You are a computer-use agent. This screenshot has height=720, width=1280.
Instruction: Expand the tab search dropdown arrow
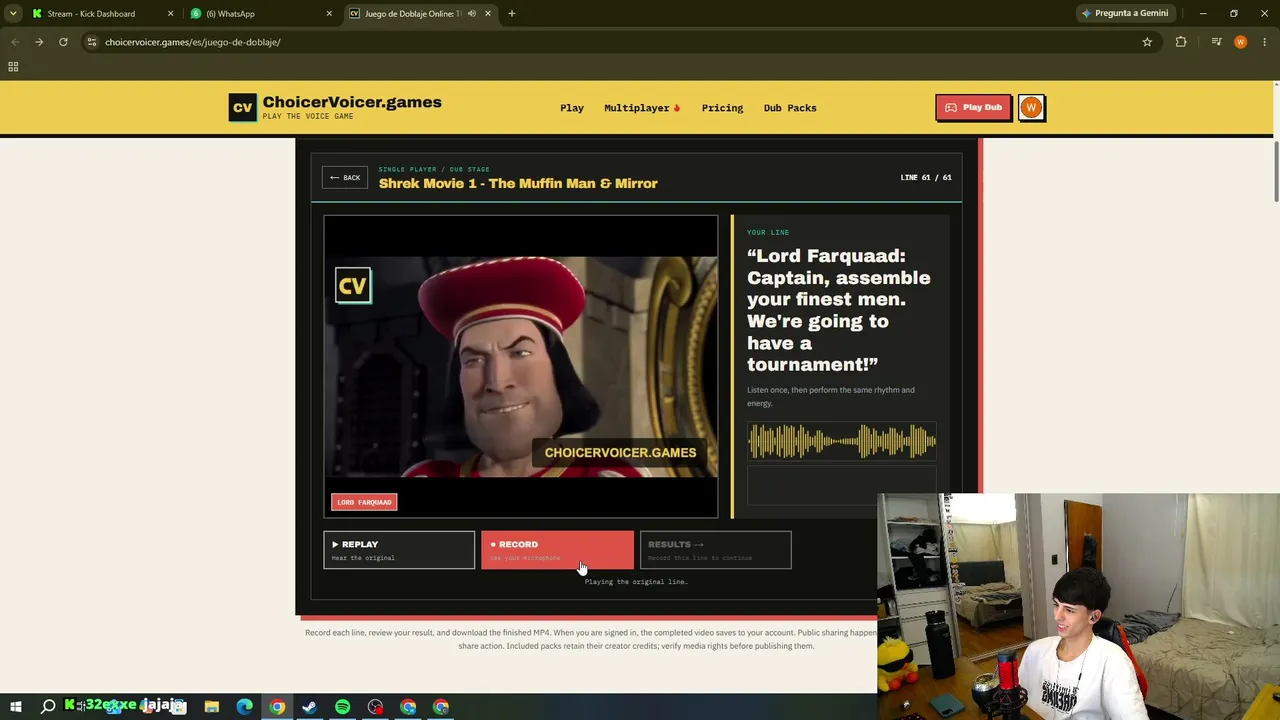[x=13, y=14]
